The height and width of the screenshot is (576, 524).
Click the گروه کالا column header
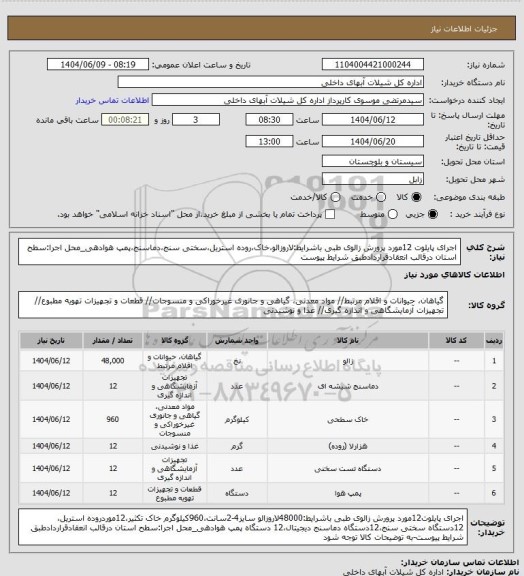[175, 341]
